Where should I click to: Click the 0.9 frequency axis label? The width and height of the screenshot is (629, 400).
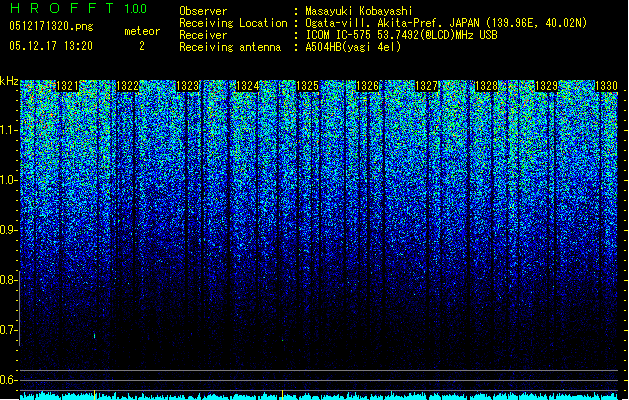pyautogui.click(x=9, y=230)
